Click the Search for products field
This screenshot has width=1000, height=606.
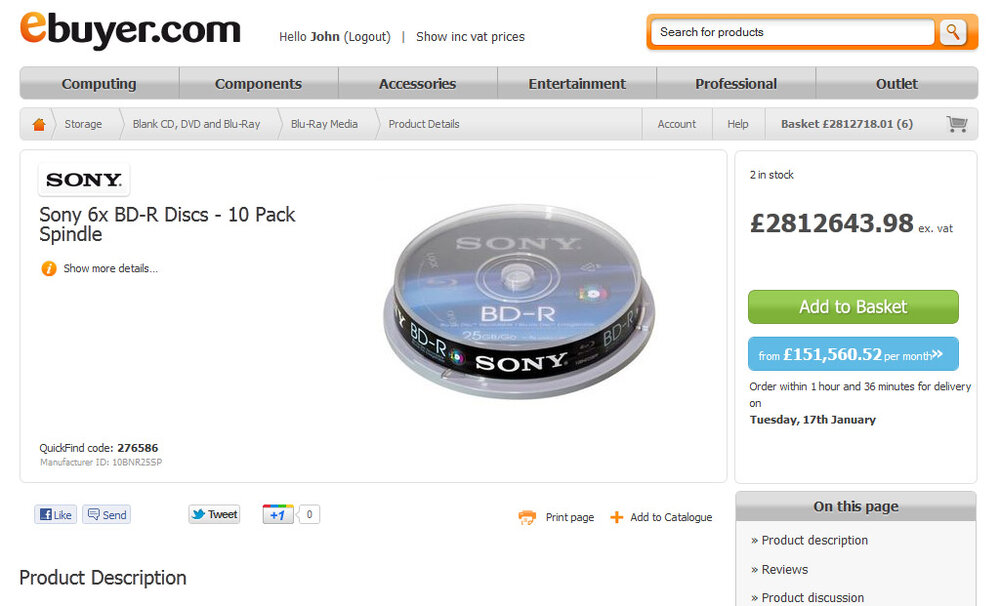pyautogui.click(x=793, y=32)
